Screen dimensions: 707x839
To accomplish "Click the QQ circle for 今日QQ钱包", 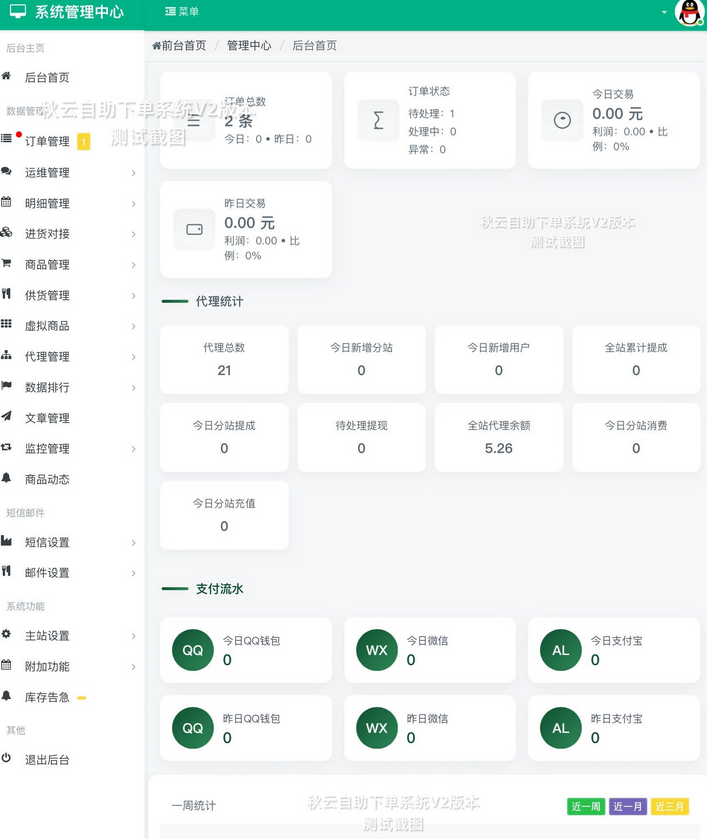I will tap(193, 650).
